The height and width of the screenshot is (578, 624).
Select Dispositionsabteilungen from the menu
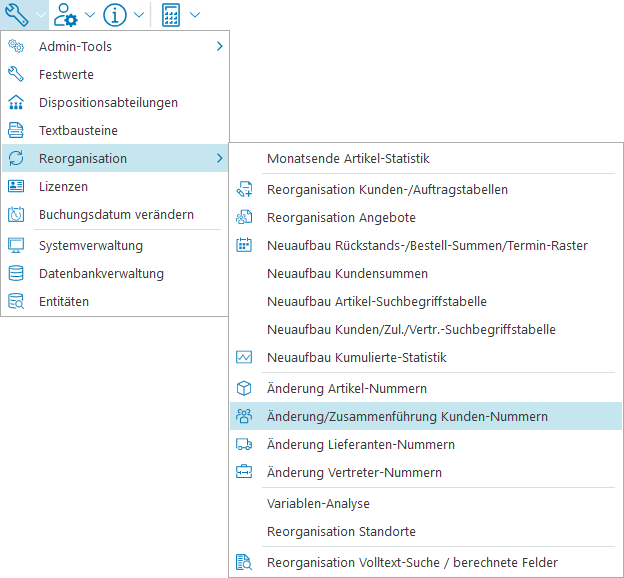[x=108, y=102]
